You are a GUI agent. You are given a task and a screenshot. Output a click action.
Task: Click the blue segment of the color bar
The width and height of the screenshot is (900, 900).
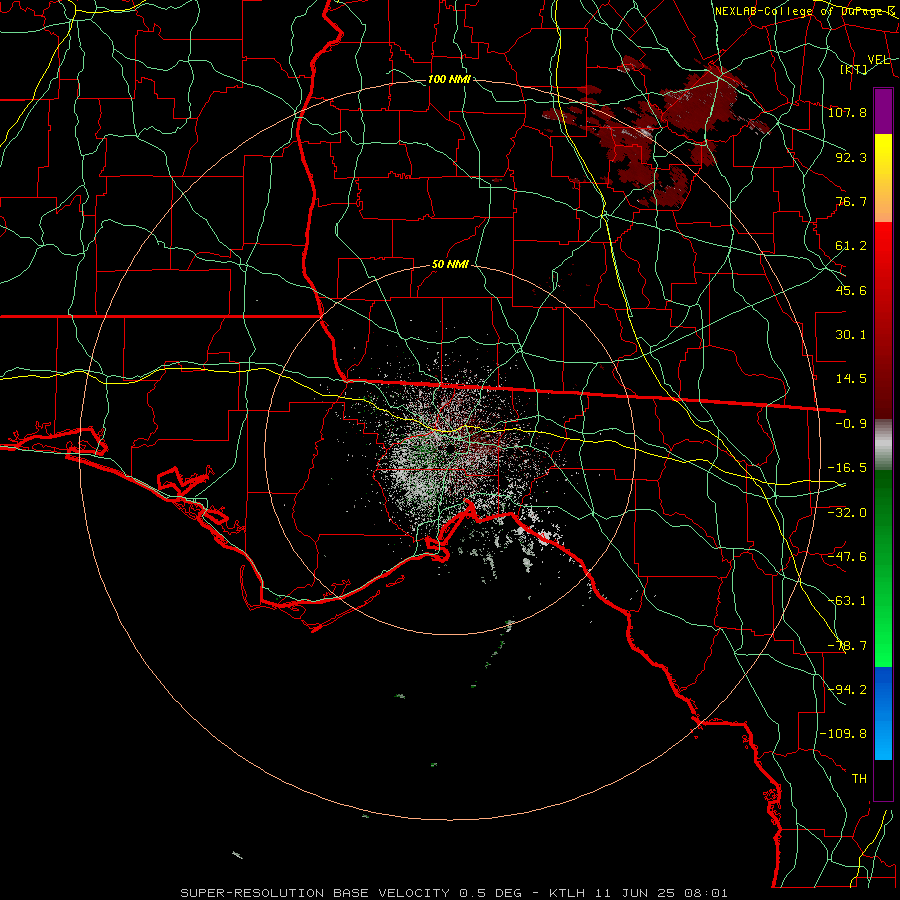[x=883, y=713]
